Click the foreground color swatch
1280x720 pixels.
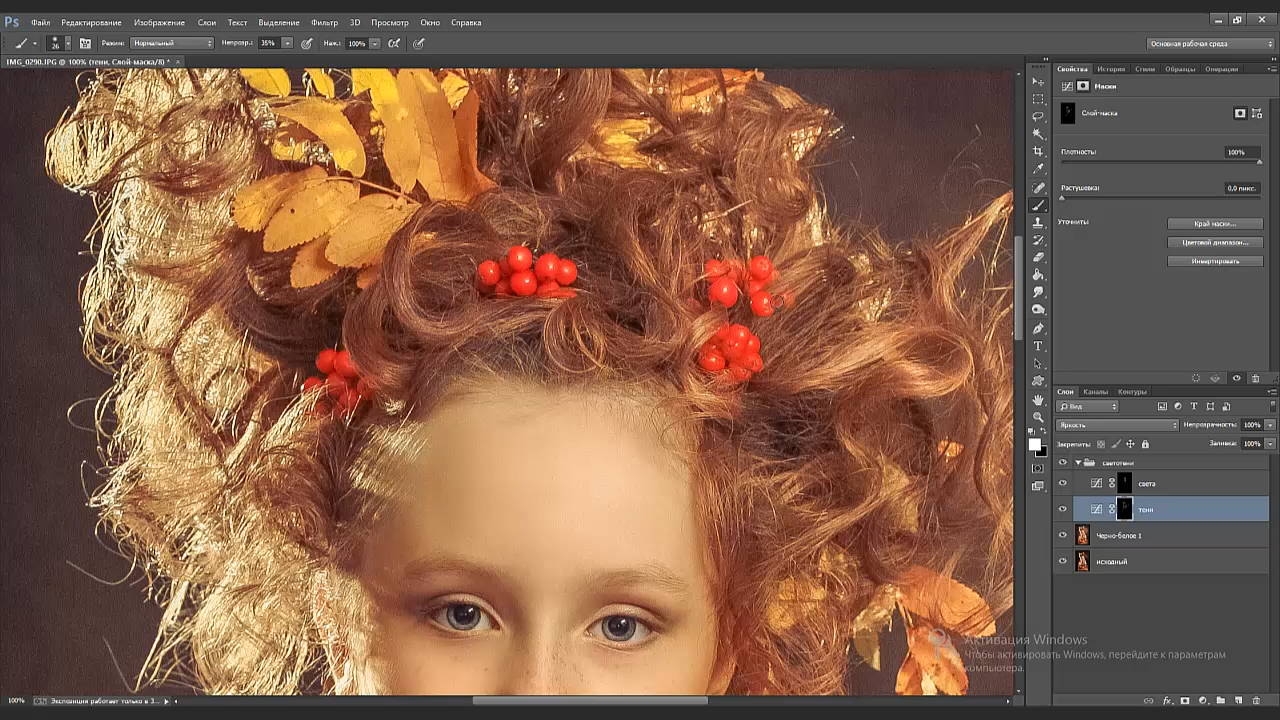pos(1035,444)
